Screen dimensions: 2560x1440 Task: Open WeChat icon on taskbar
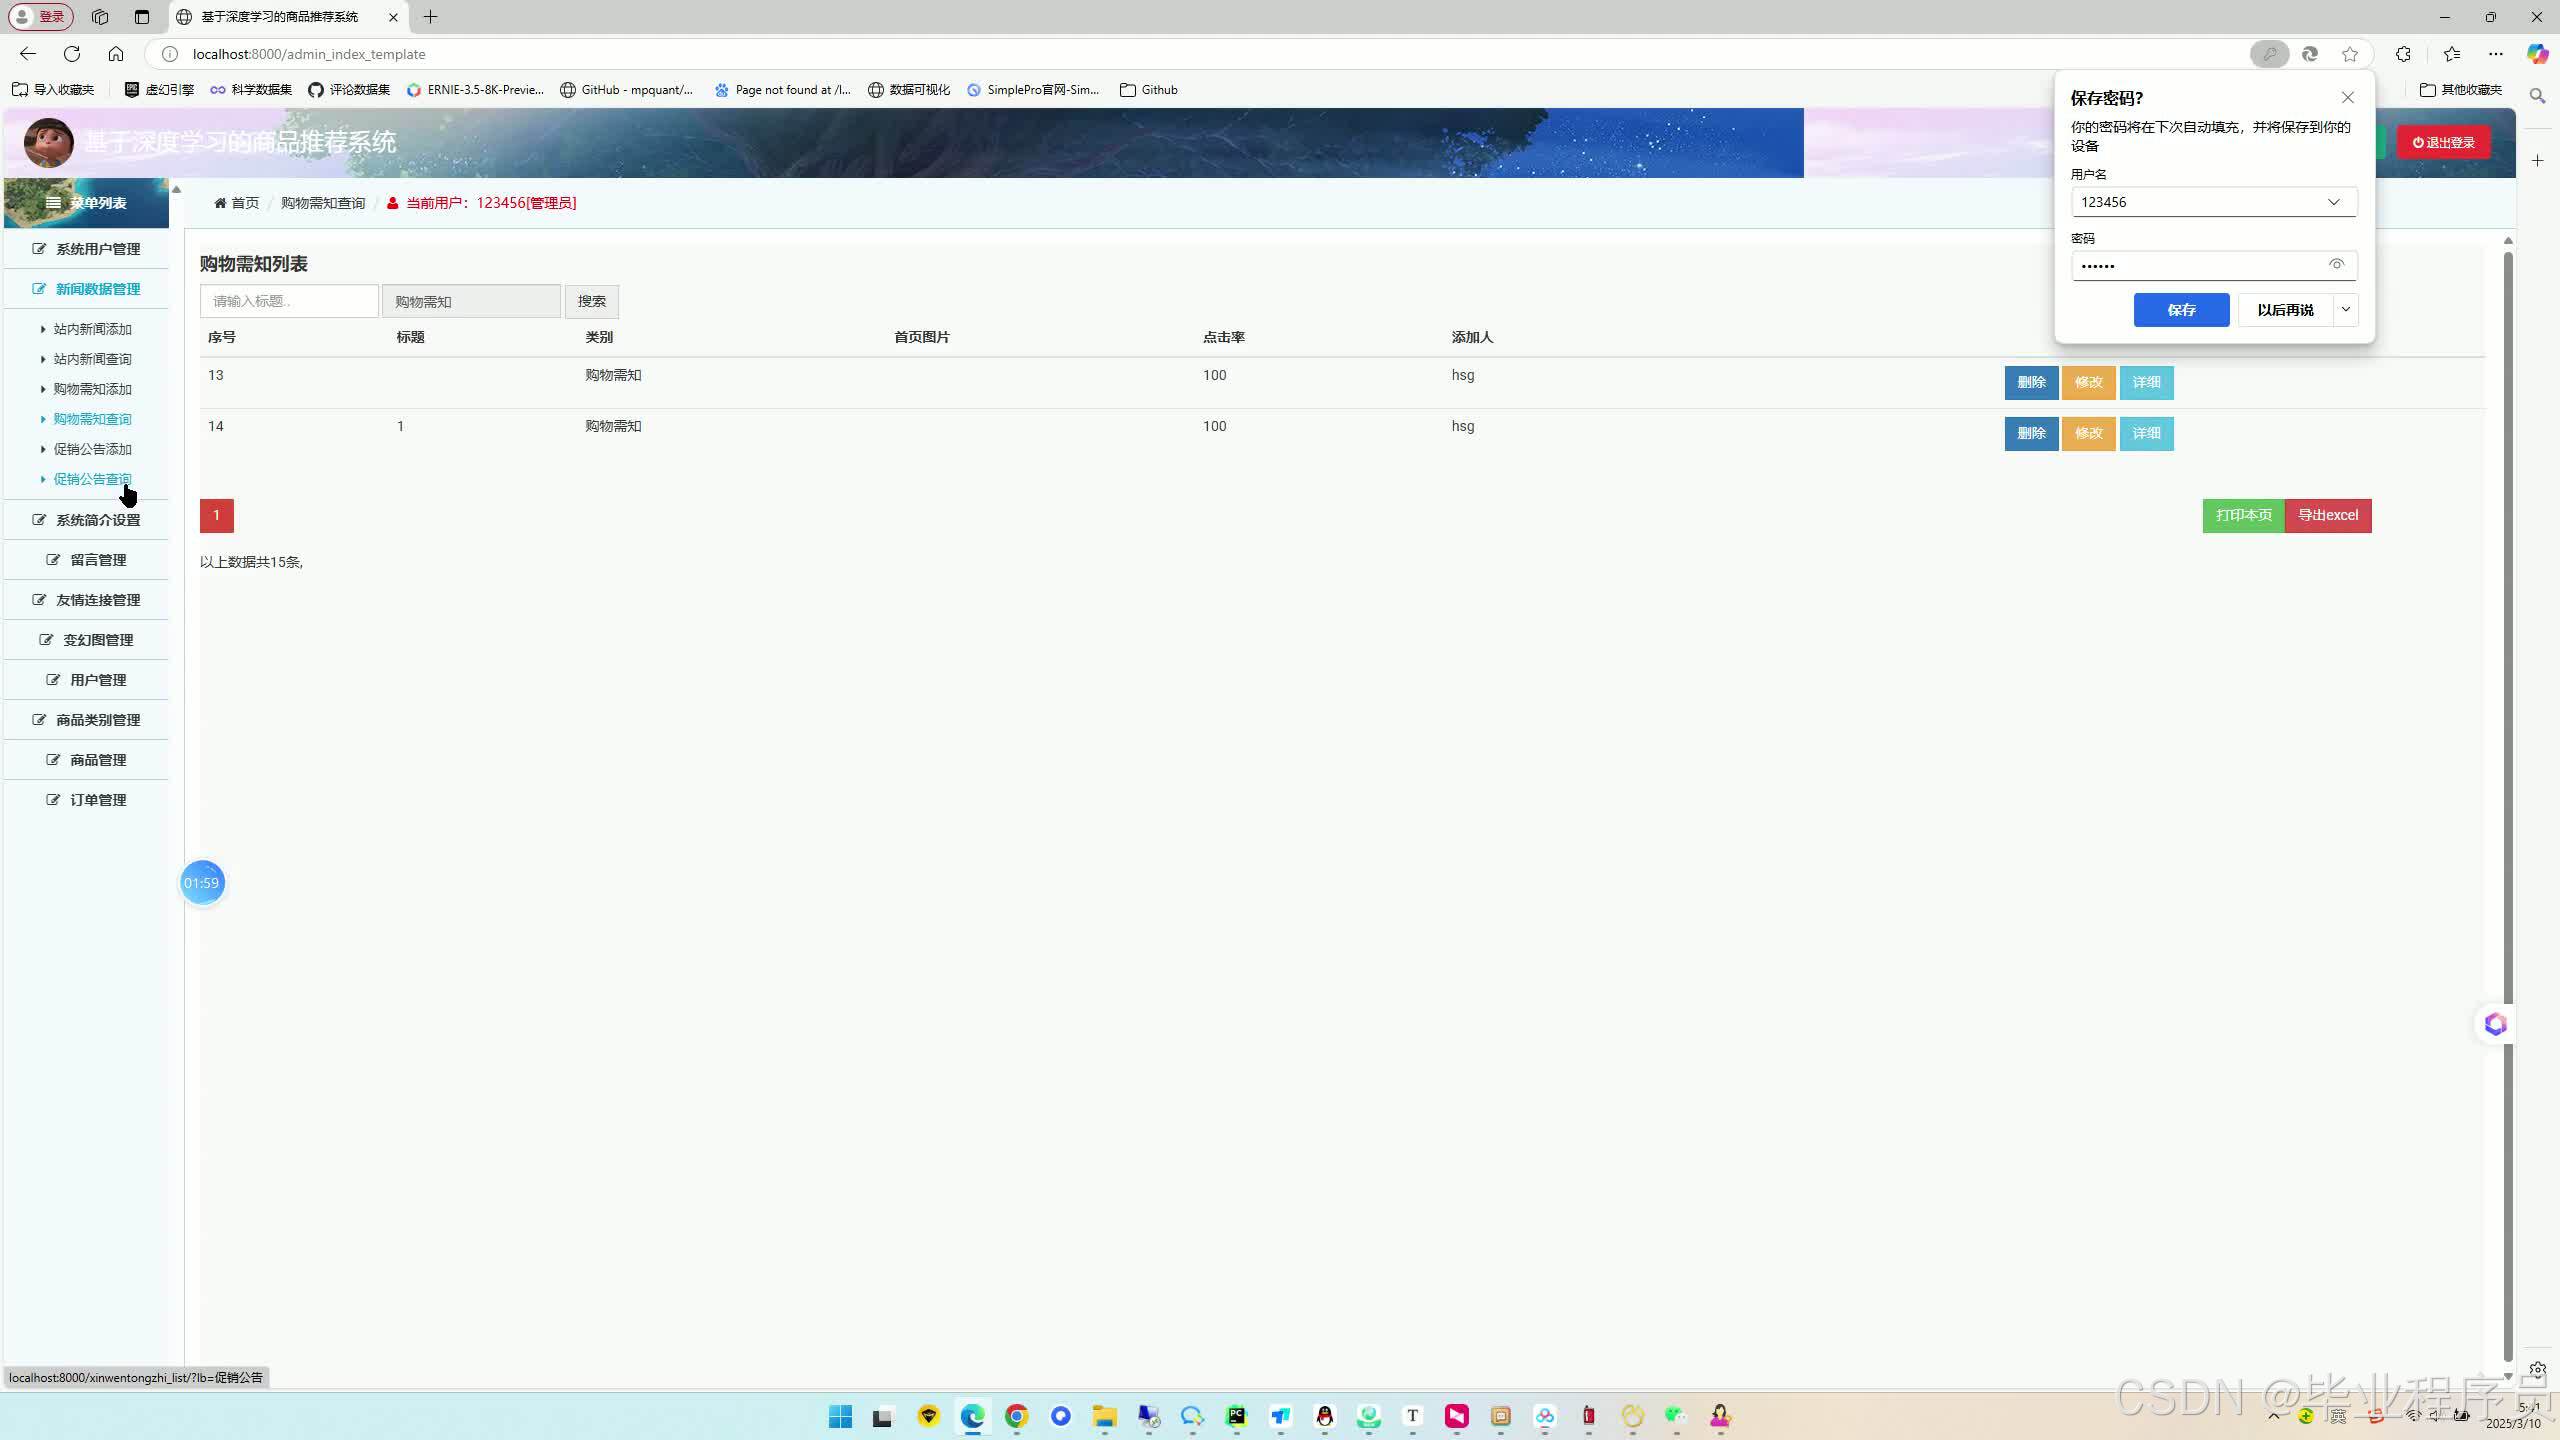tap(1676, 1416)
